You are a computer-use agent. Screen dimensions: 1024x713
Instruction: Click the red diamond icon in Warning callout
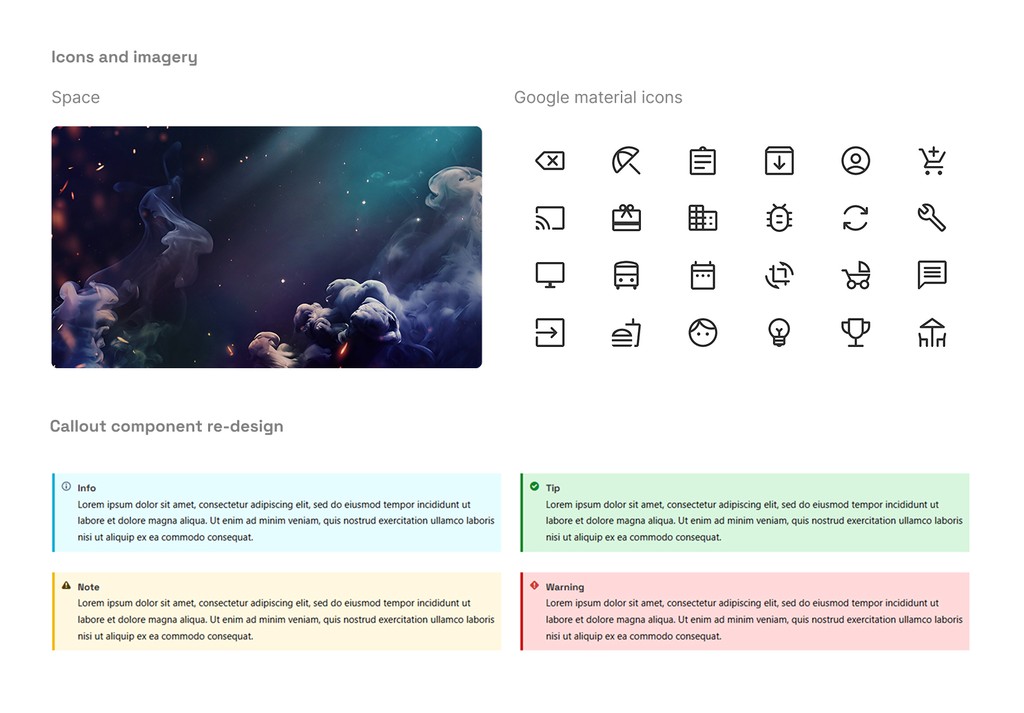[534, 586]
